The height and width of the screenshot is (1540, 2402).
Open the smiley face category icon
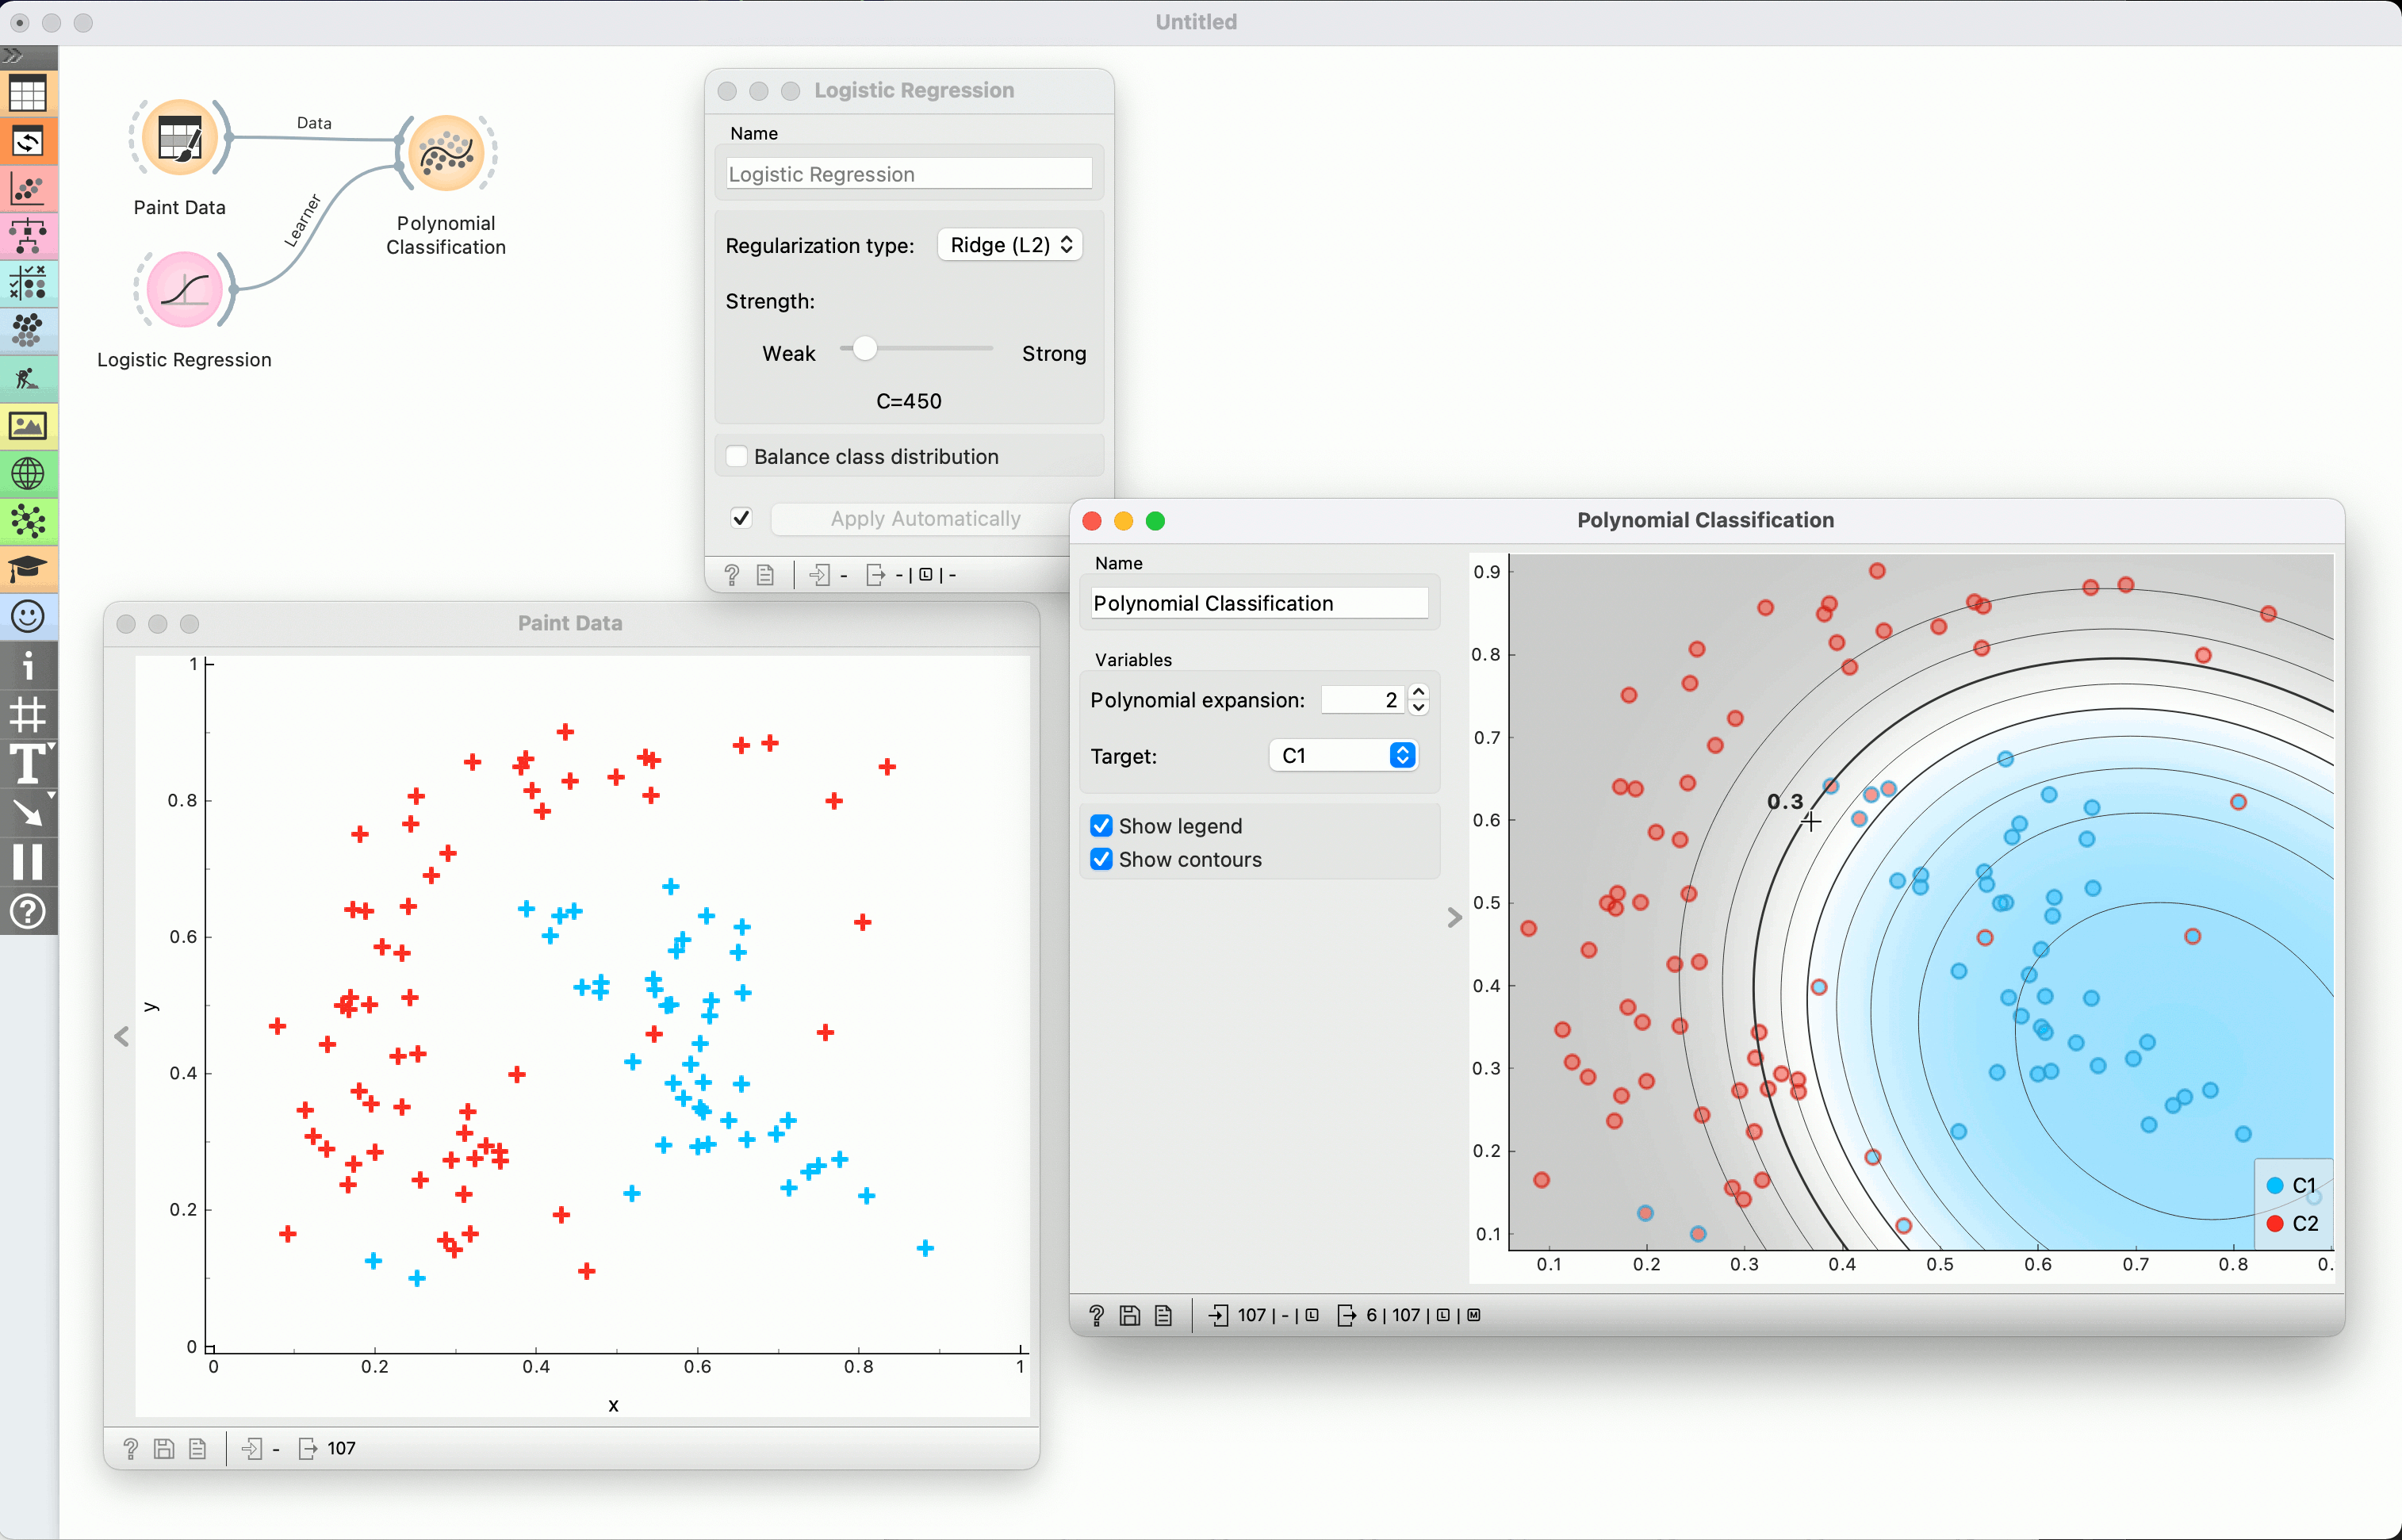[28, 616]
